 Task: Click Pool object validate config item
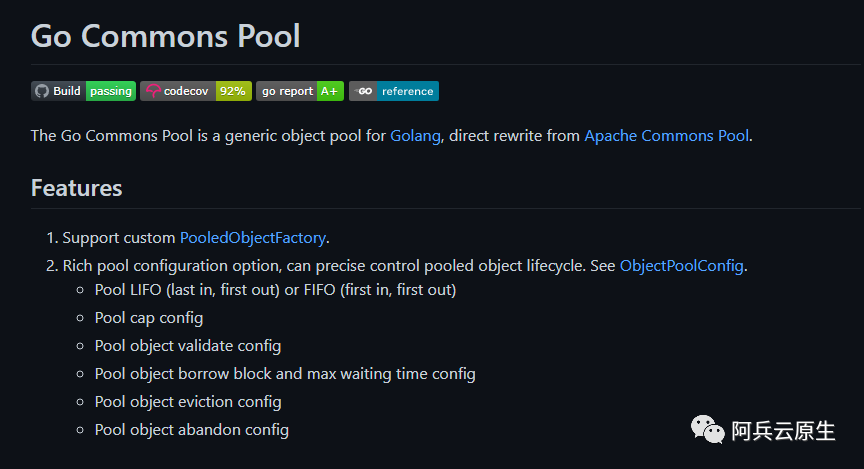(x=188, y=346)
